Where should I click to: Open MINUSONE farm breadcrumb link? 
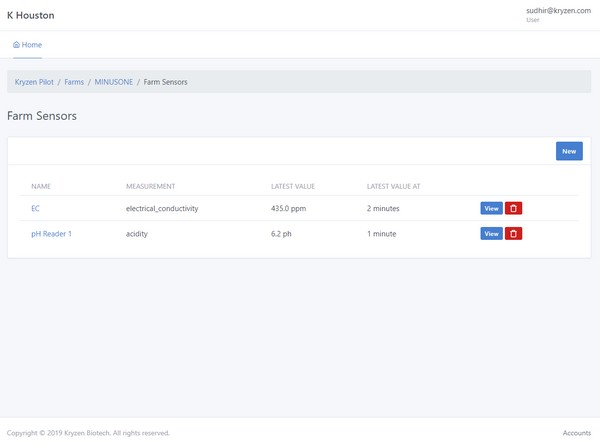point(115,82)
